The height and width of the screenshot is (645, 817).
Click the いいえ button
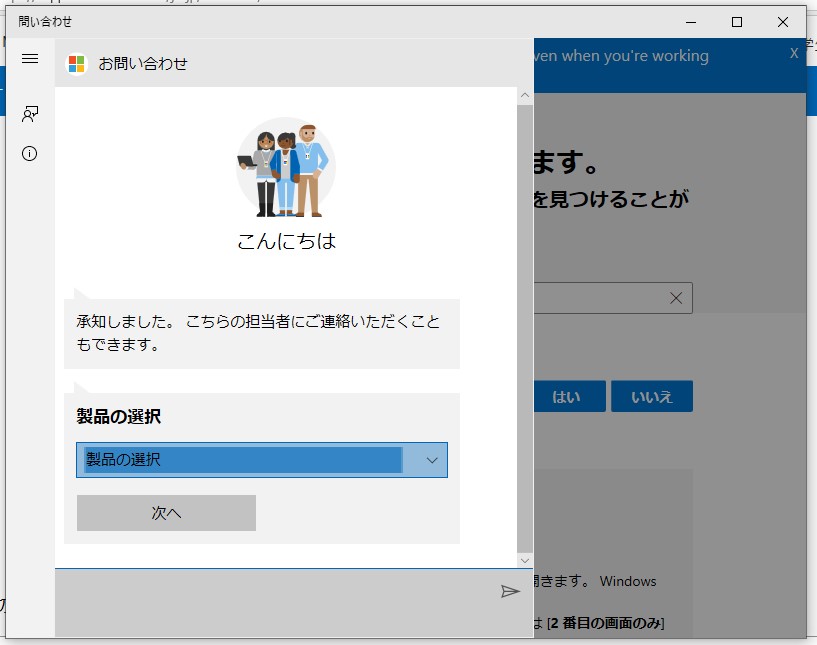tap(652, 396)
